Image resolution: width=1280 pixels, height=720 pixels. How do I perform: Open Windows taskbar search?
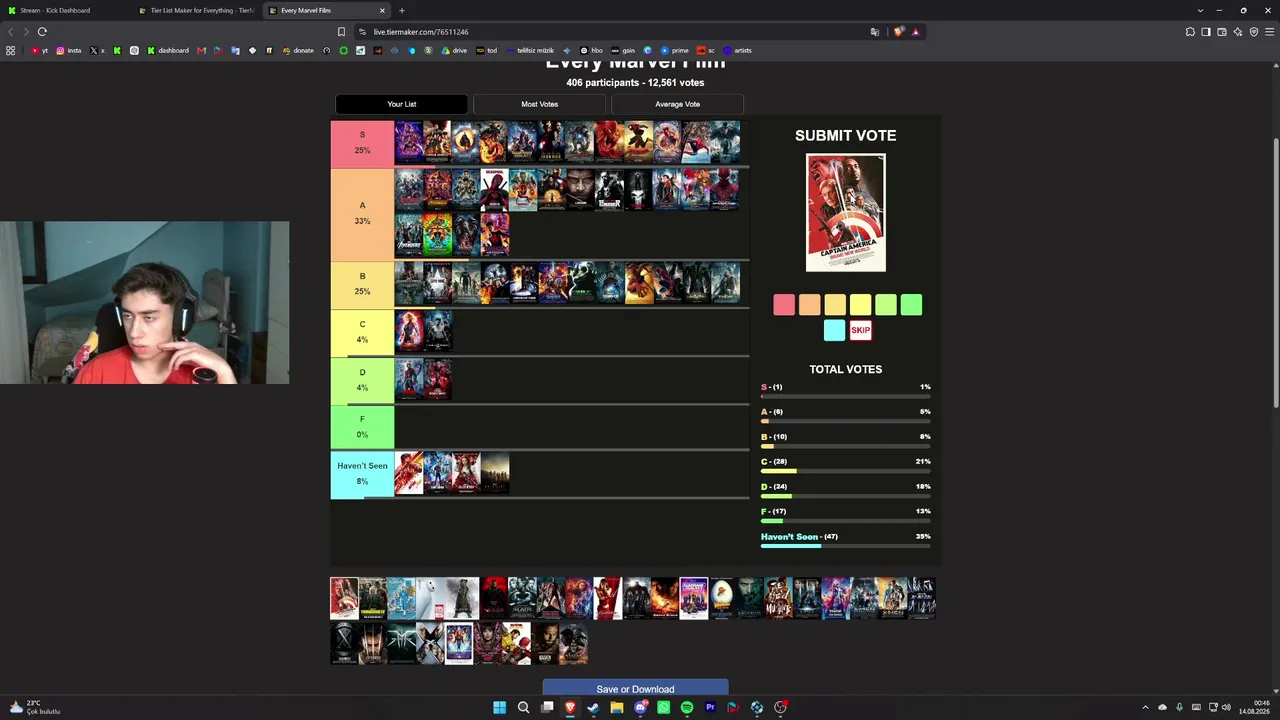(x=523, y=708)
